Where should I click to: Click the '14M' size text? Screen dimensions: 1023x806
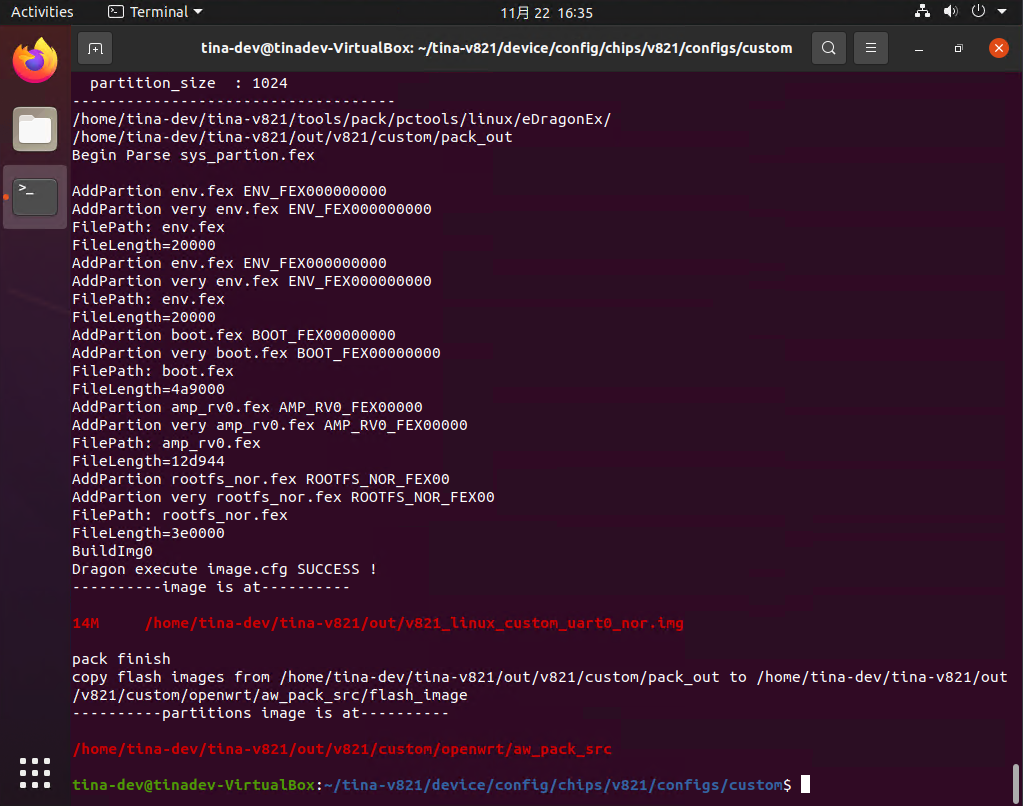click(85, 623)
